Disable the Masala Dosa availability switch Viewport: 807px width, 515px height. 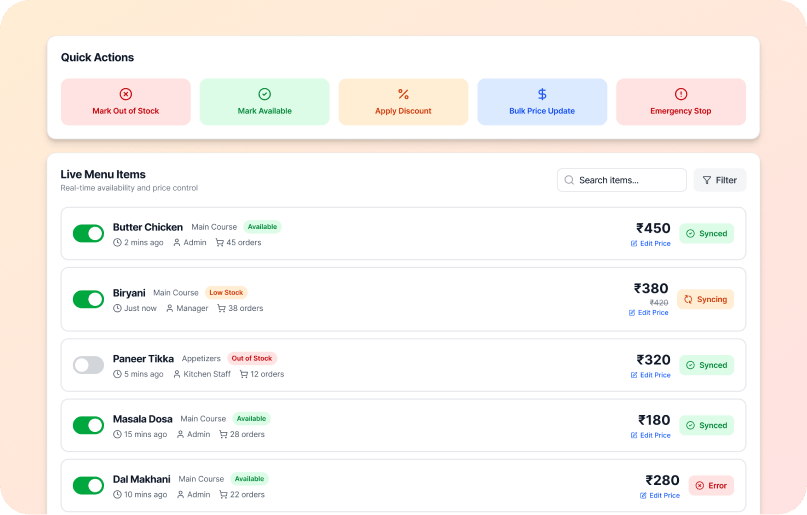[88, 425]
